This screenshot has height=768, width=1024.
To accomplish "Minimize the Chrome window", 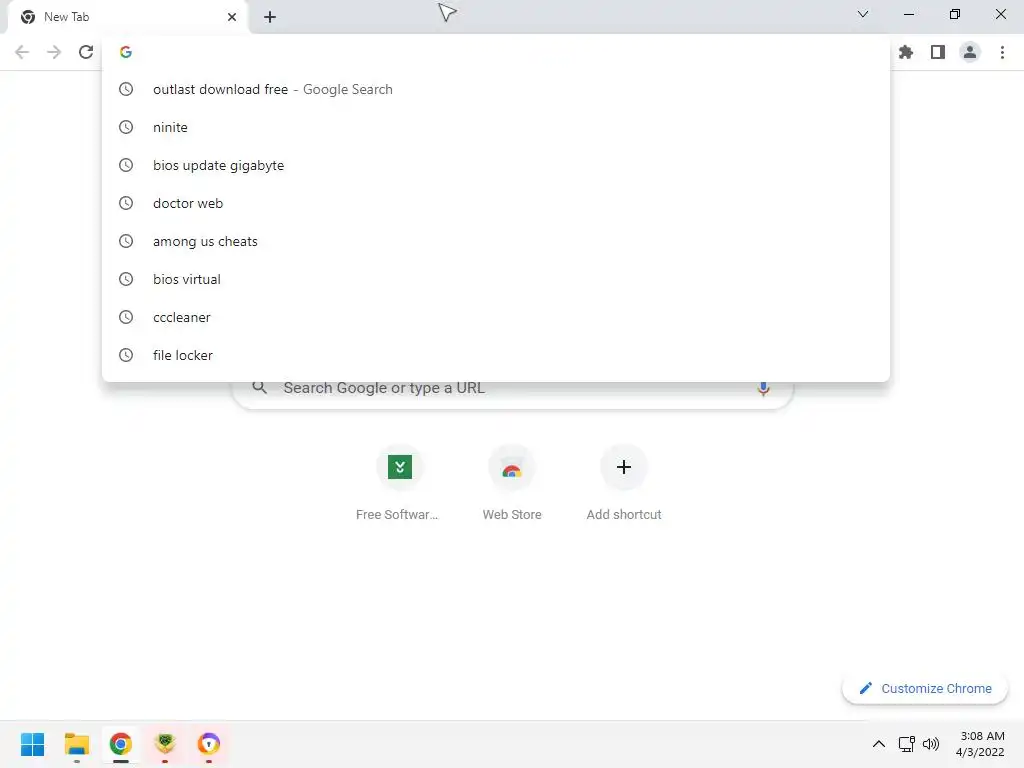I will click(909, 14).
